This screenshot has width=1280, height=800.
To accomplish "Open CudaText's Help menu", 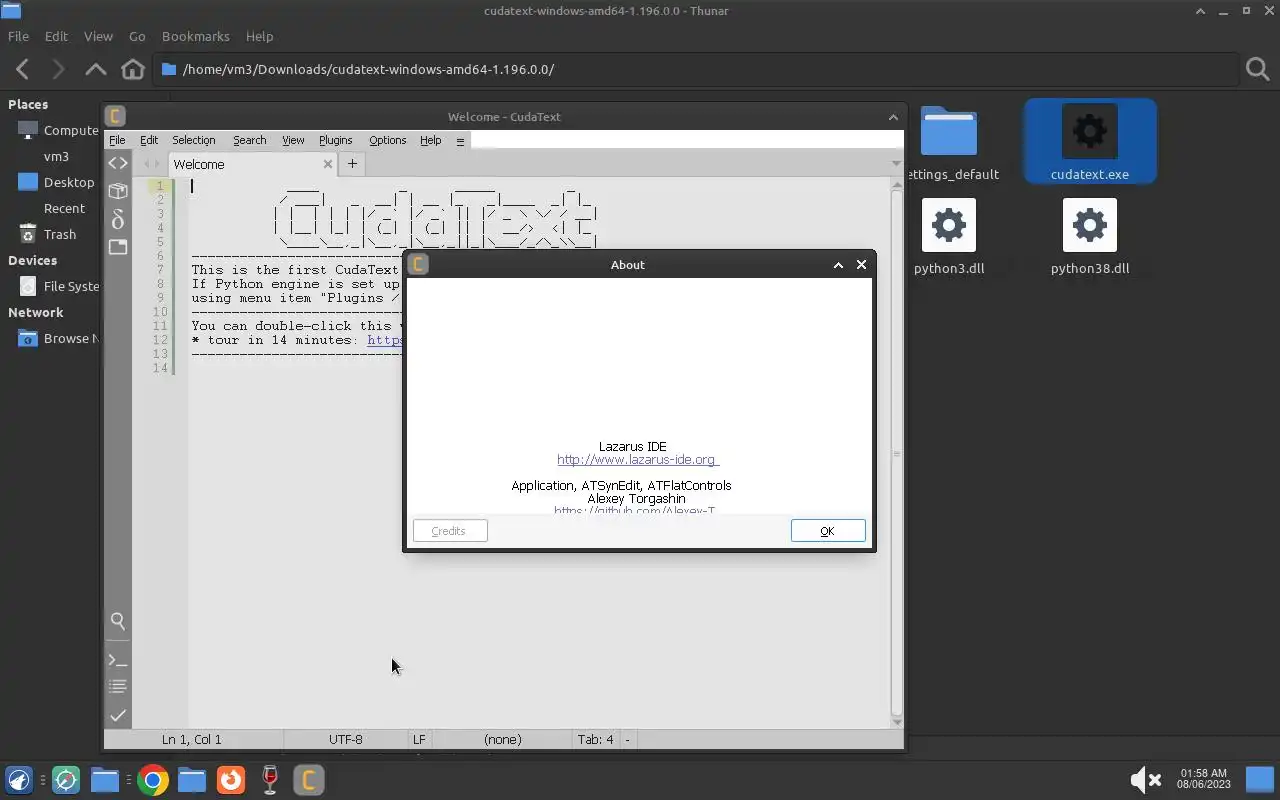I will click(x=430, y=140).
